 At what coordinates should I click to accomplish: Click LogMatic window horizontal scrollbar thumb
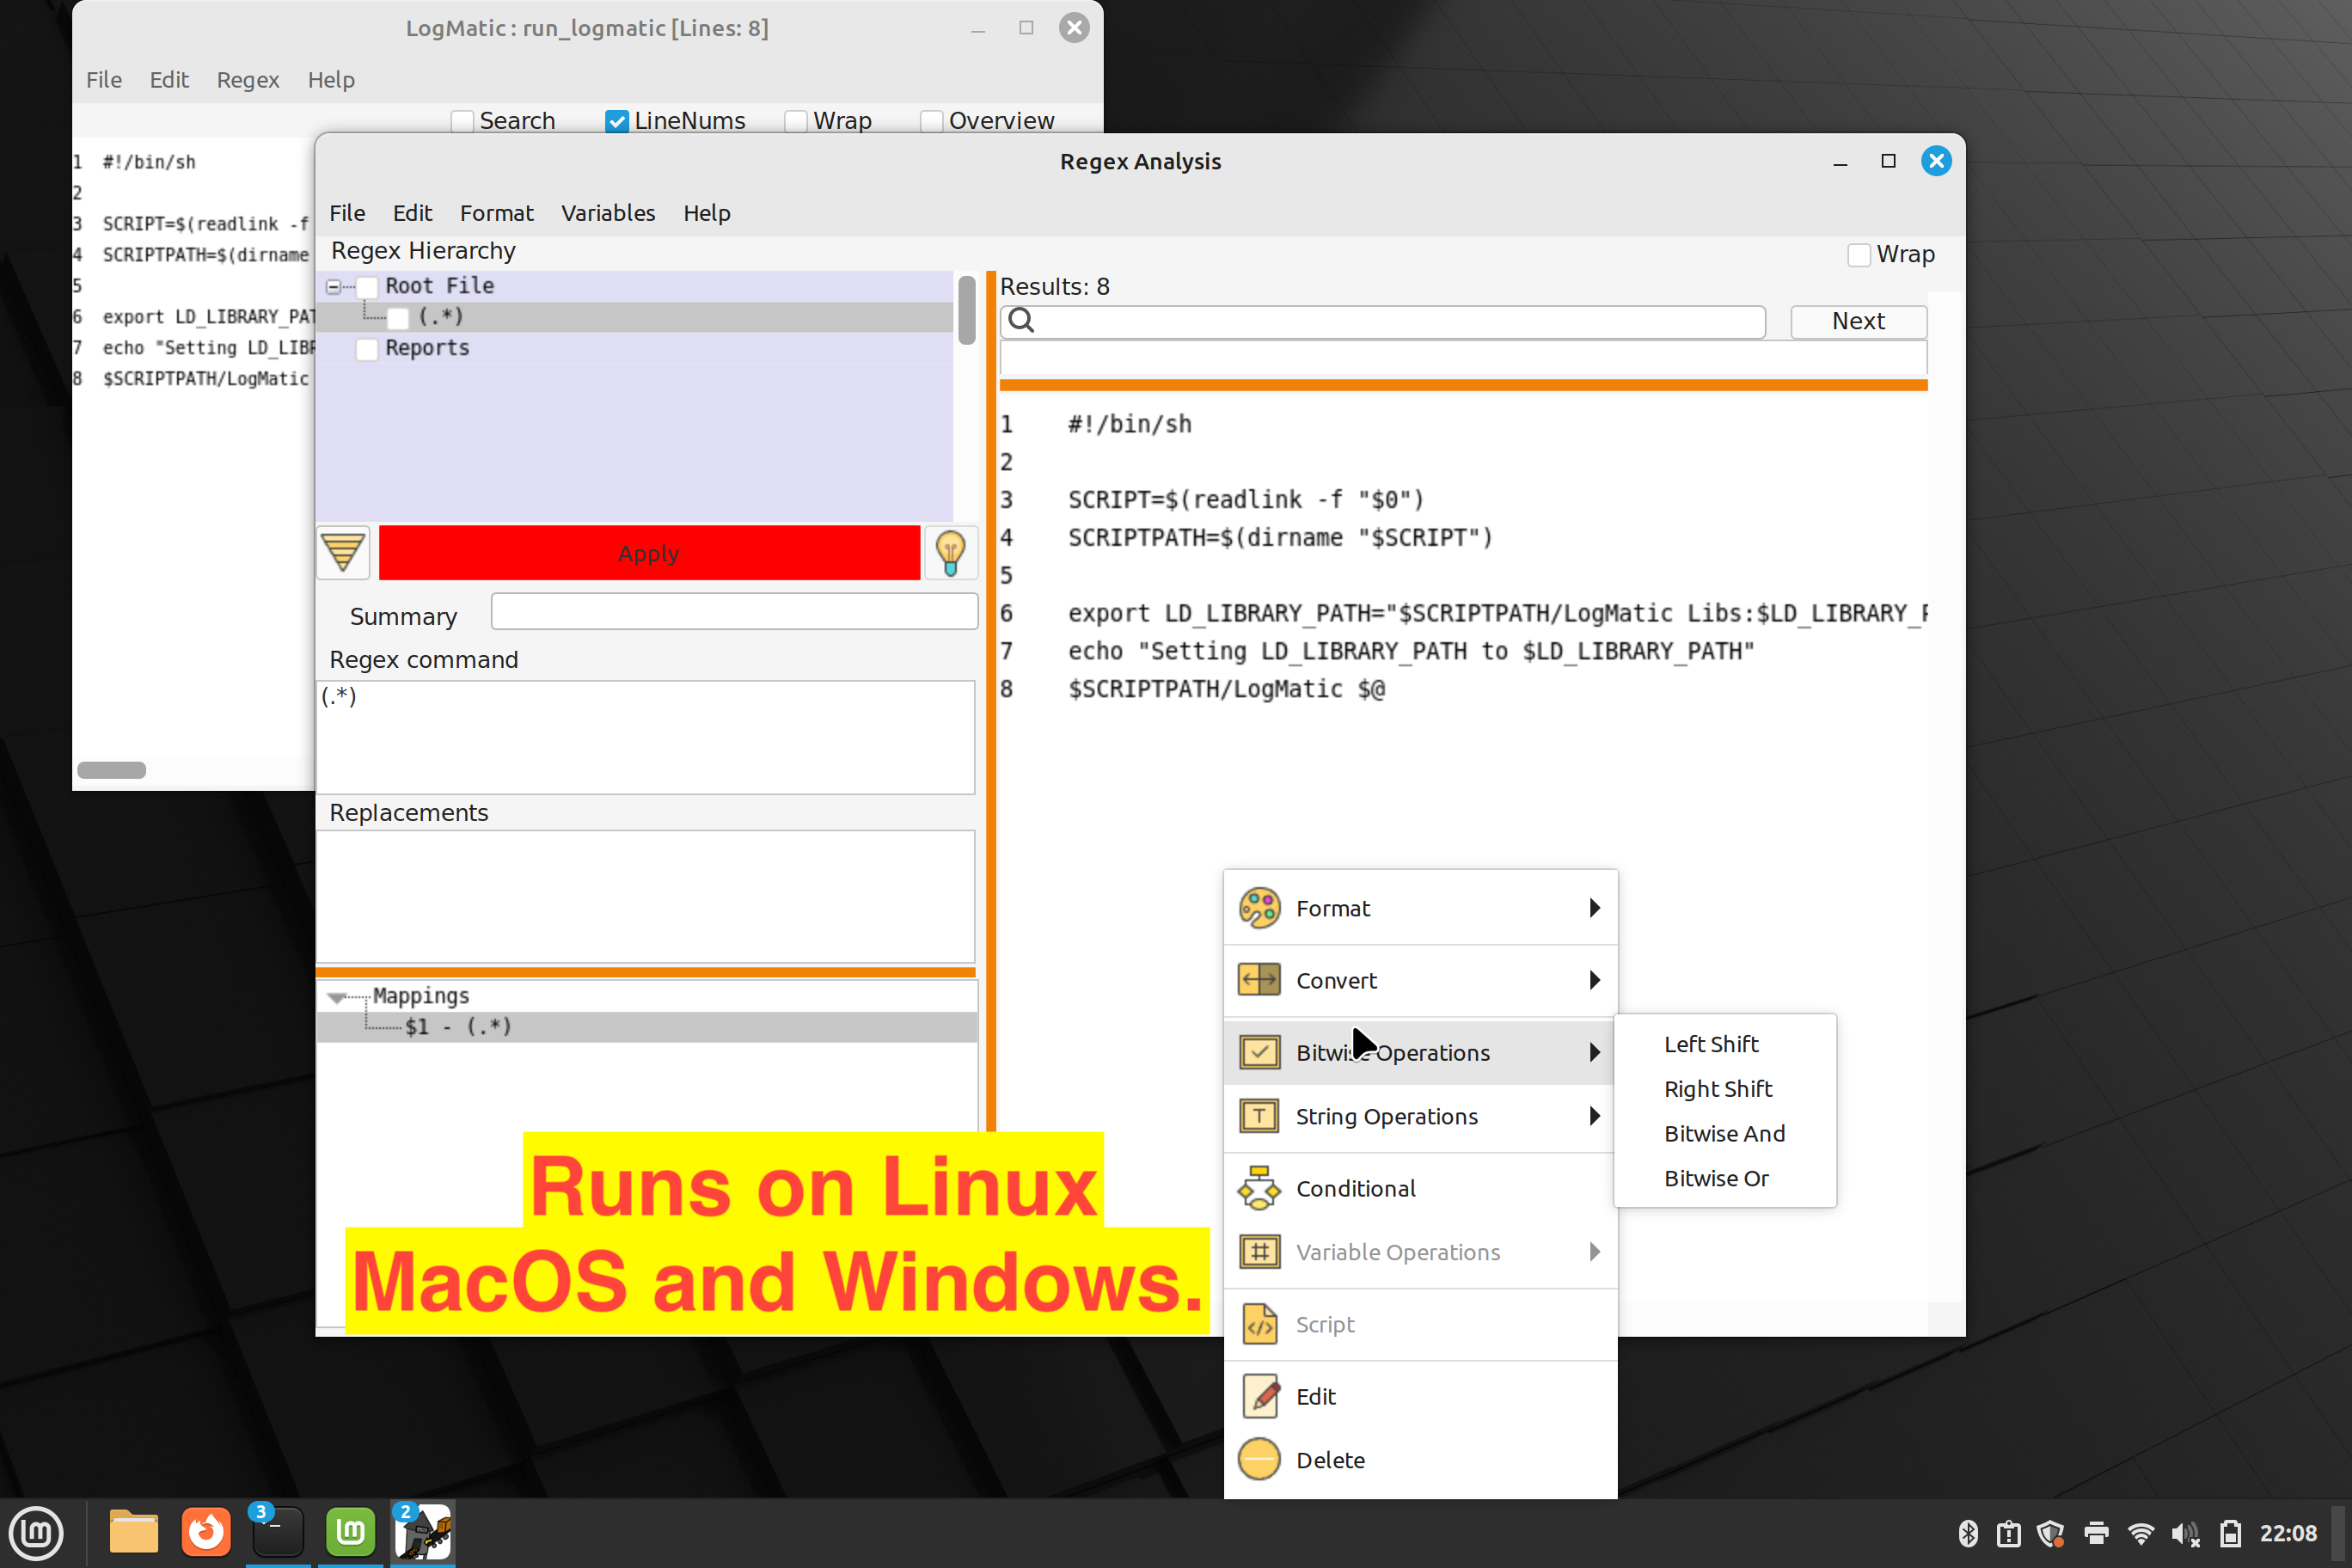pyautogui.click(x=112, y=770)
